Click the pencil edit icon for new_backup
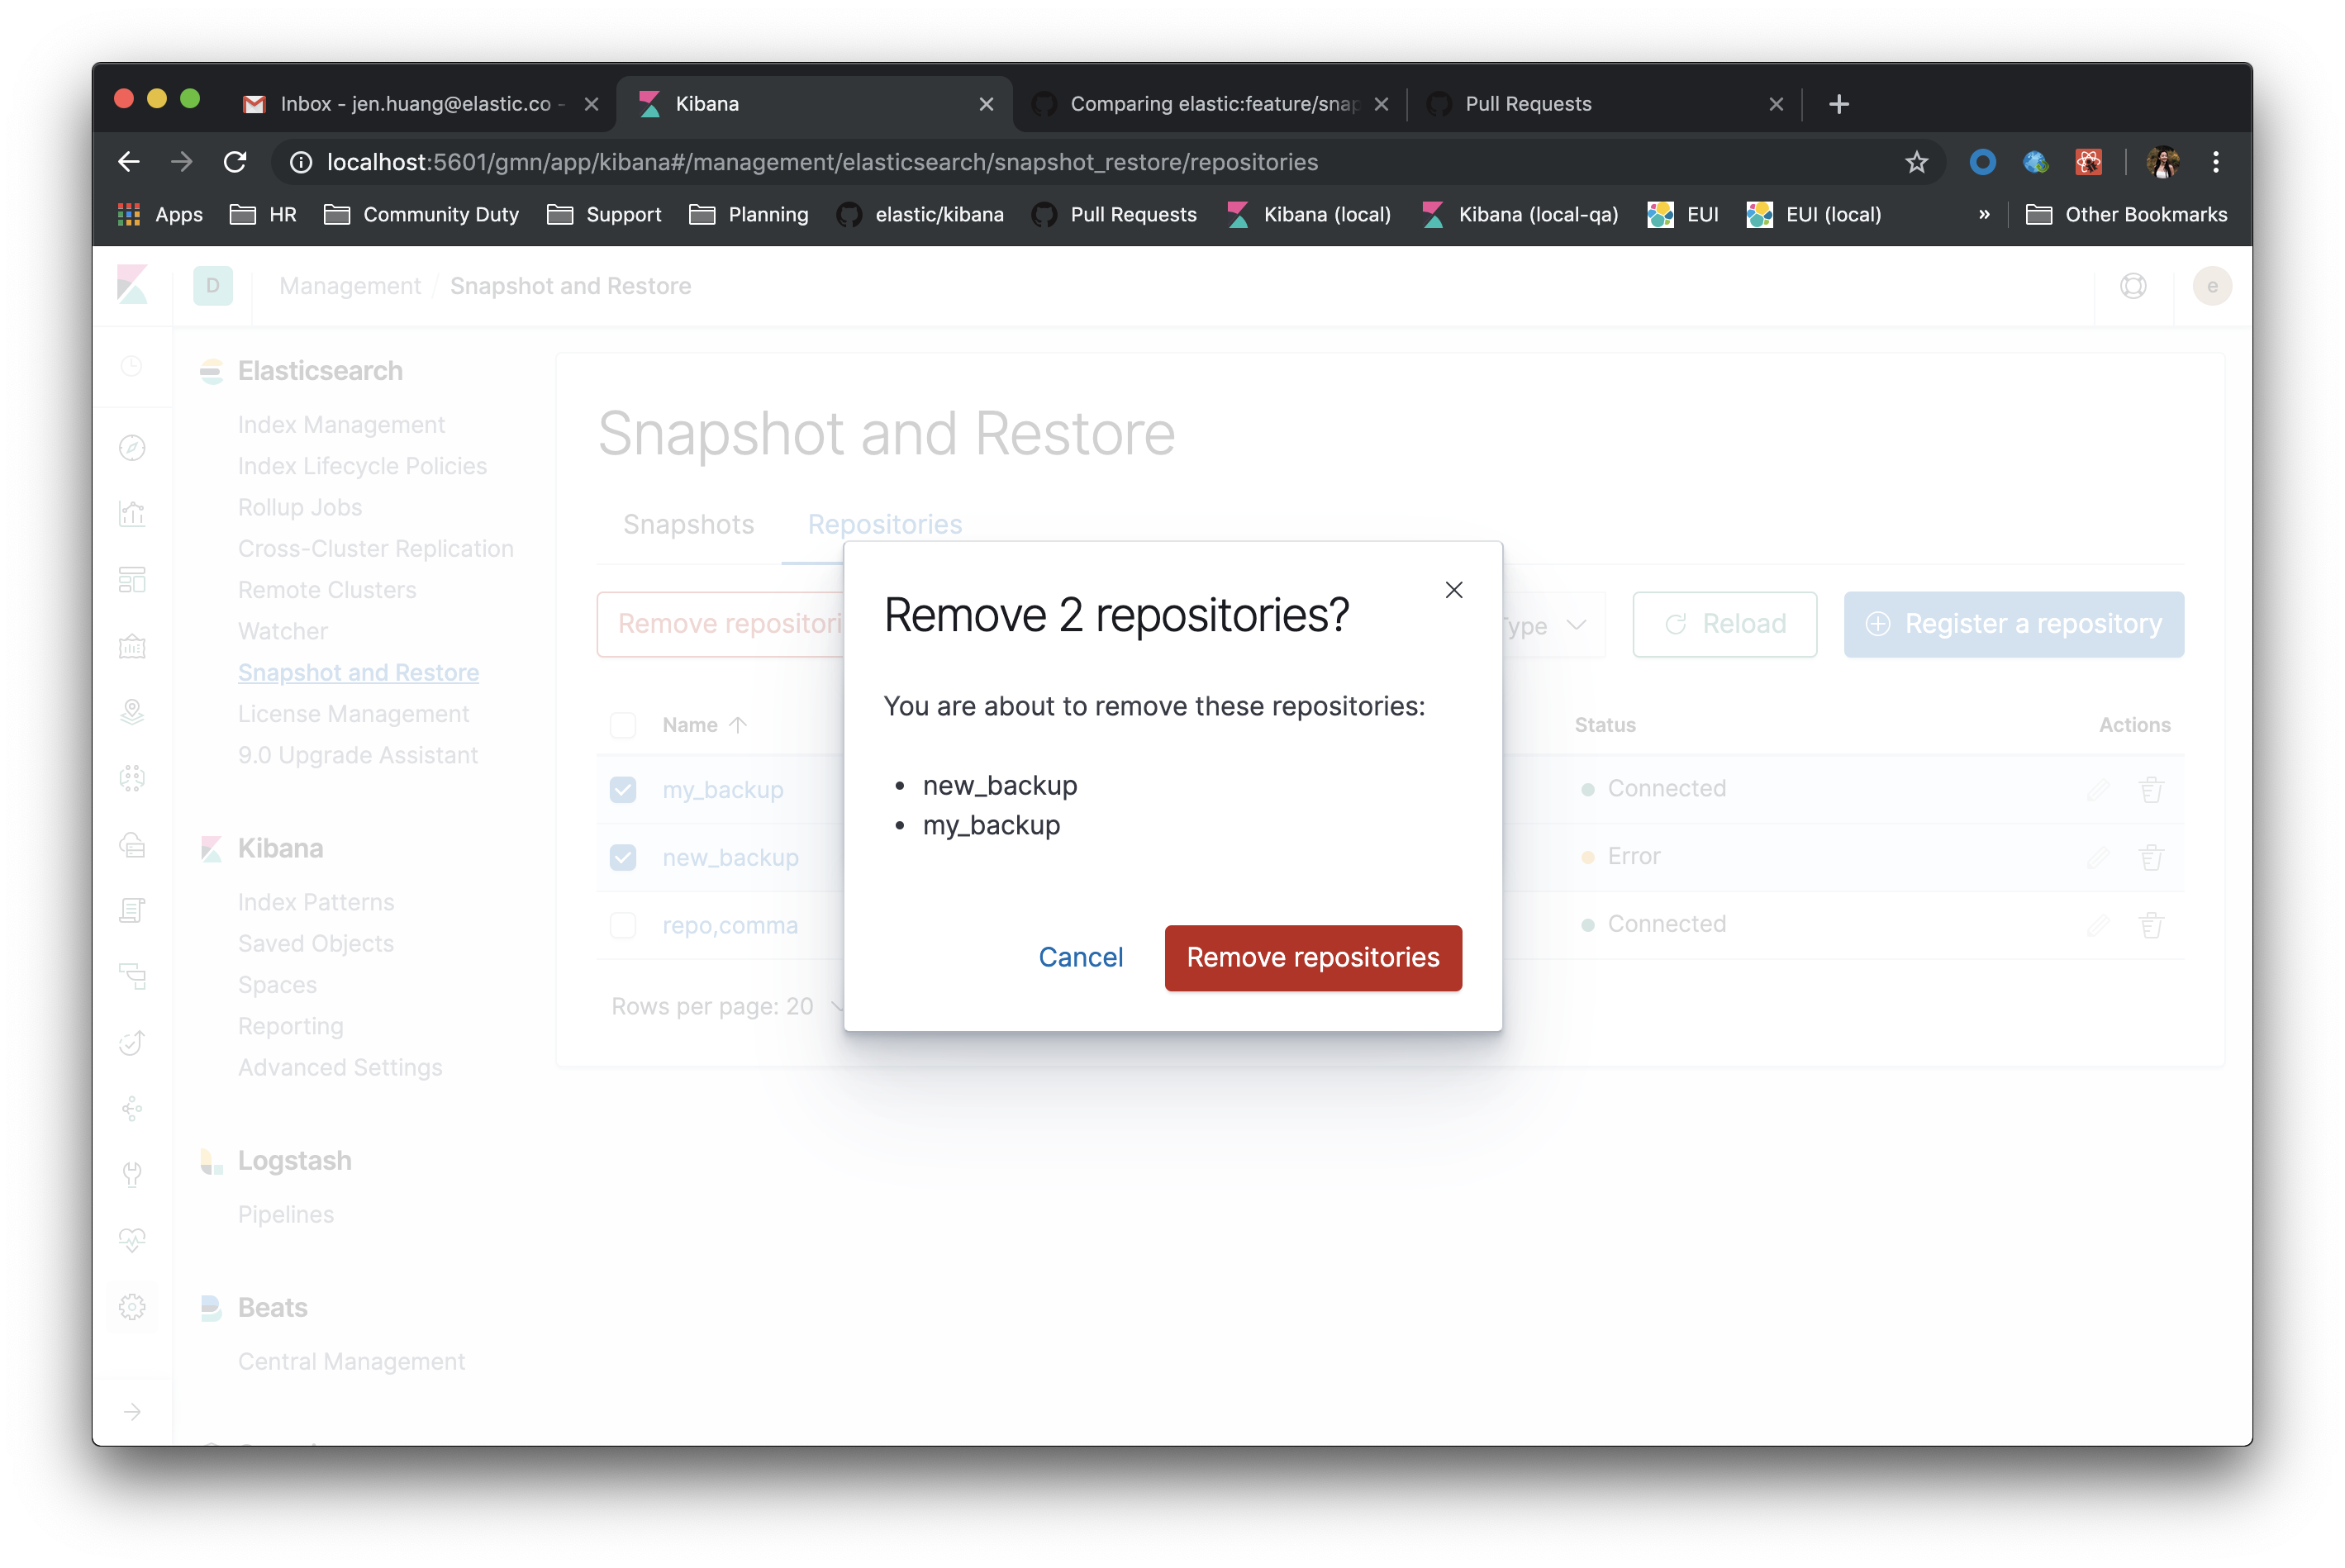This screenshot has height=1568, width=2345. [2098, 857]
